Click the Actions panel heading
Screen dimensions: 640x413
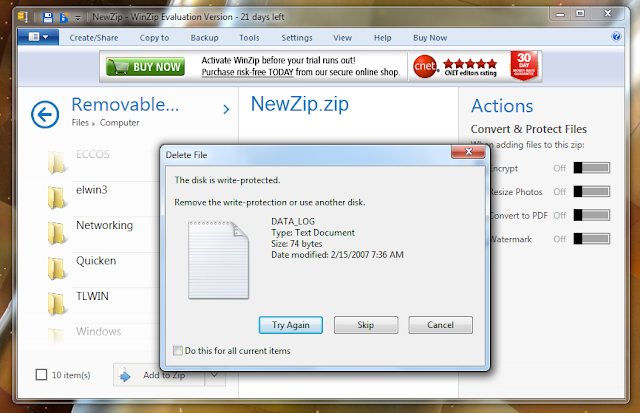502,106
